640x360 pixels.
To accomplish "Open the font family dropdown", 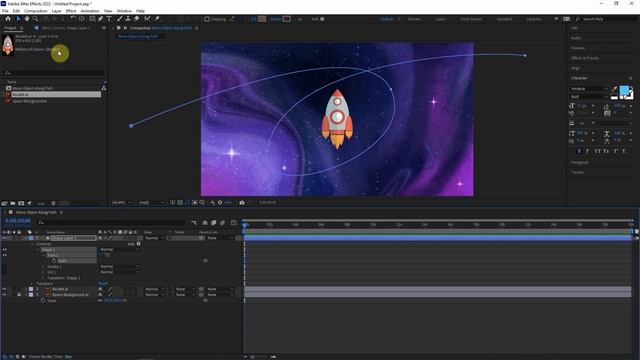I will [x=589, y=89].
